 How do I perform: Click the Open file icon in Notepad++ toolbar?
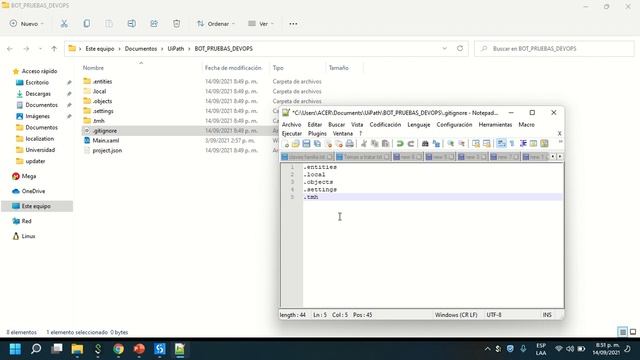[x=296, y=144]
